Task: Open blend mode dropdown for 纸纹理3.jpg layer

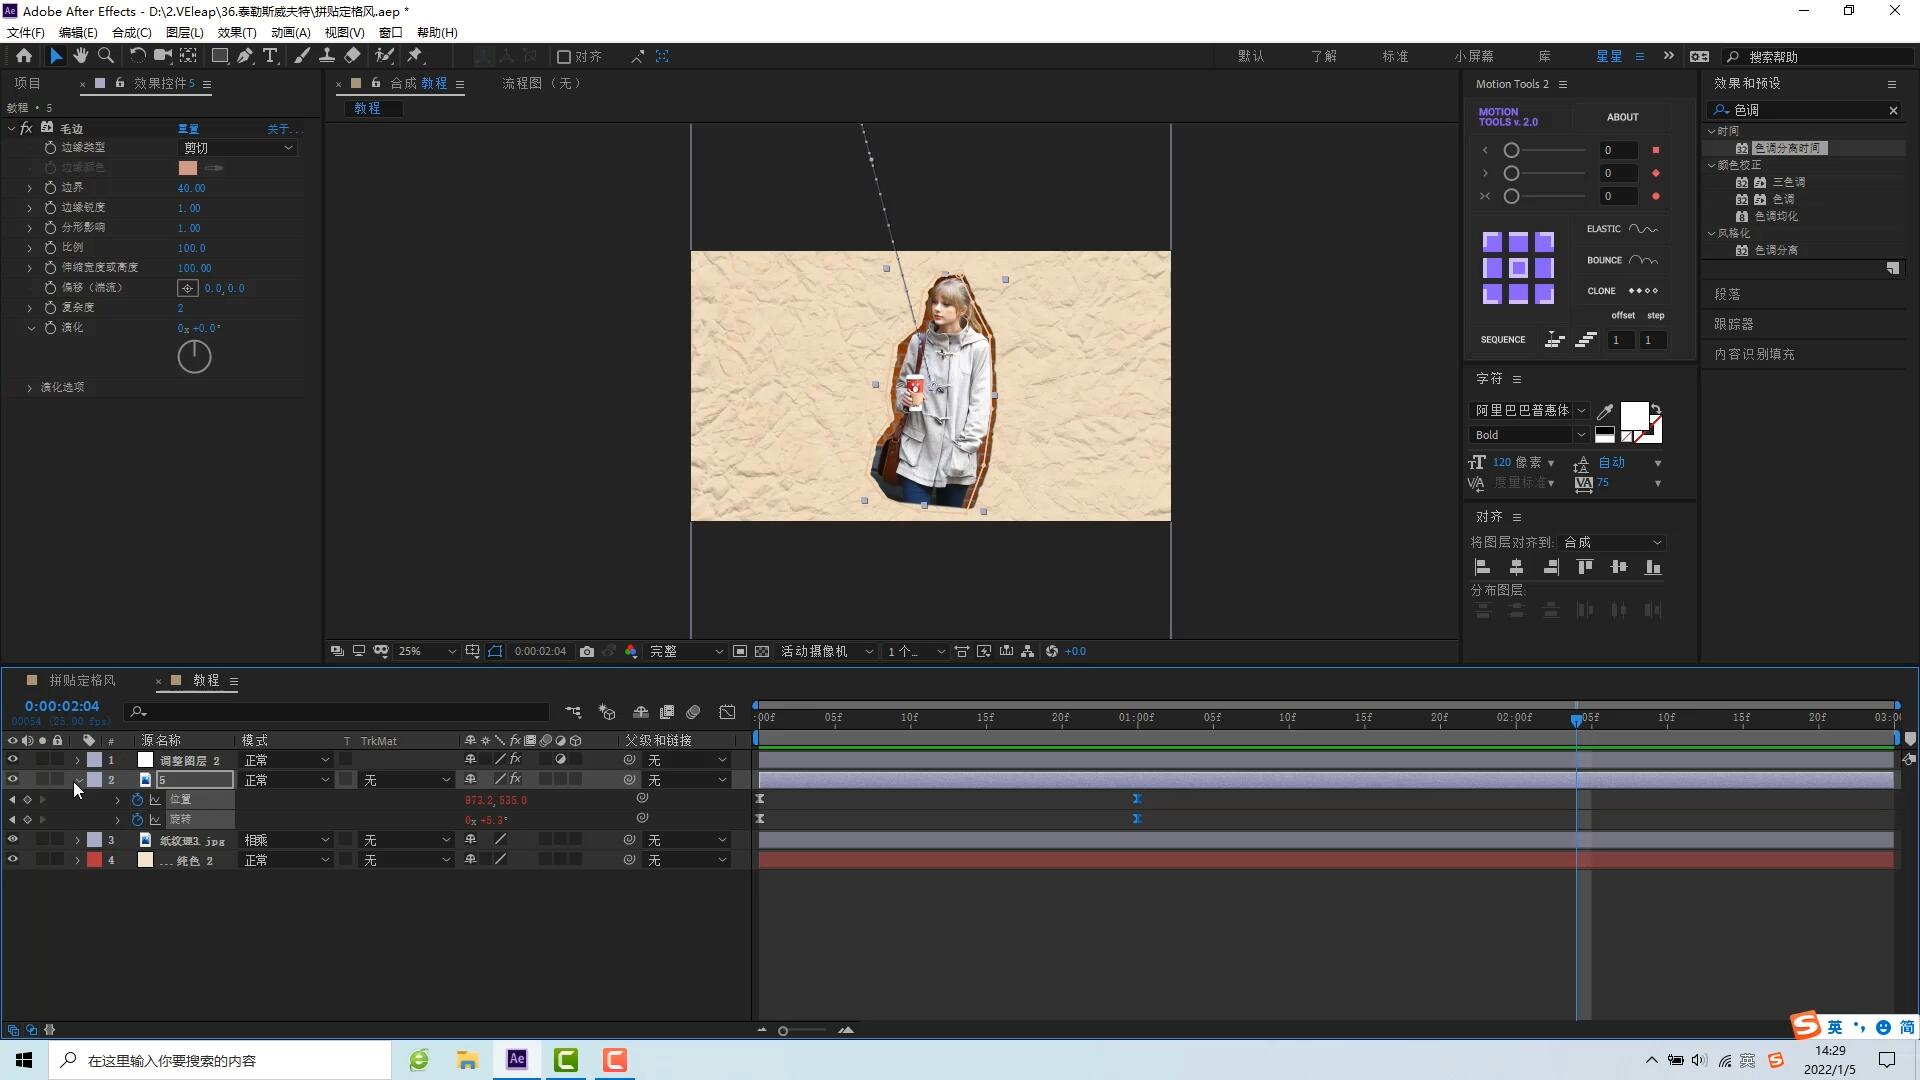Action: click(x=286, y=840)
